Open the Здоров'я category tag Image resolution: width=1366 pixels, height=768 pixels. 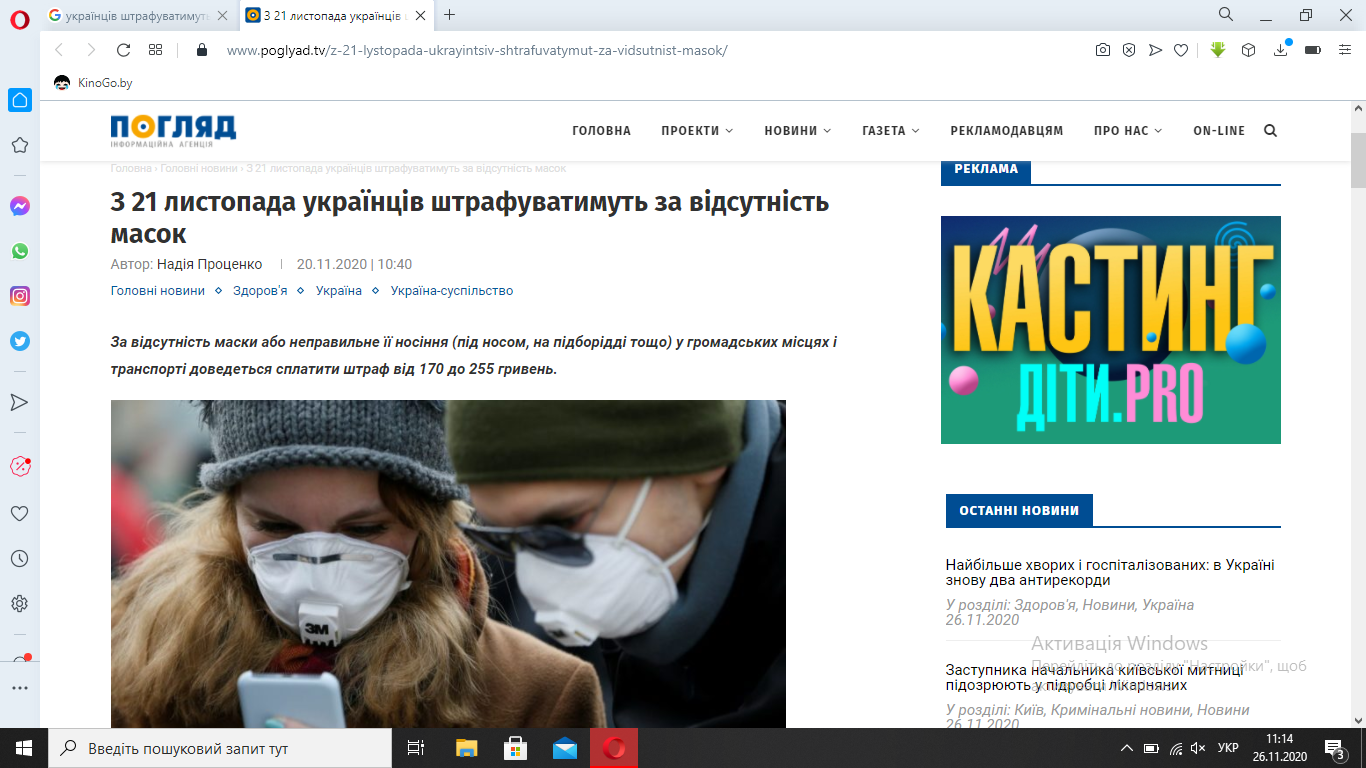click(260, 291)
